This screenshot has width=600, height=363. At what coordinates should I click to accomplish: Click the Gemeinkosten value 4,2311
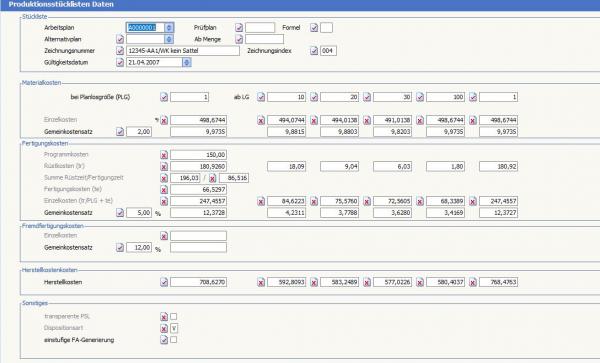(287, 213)
